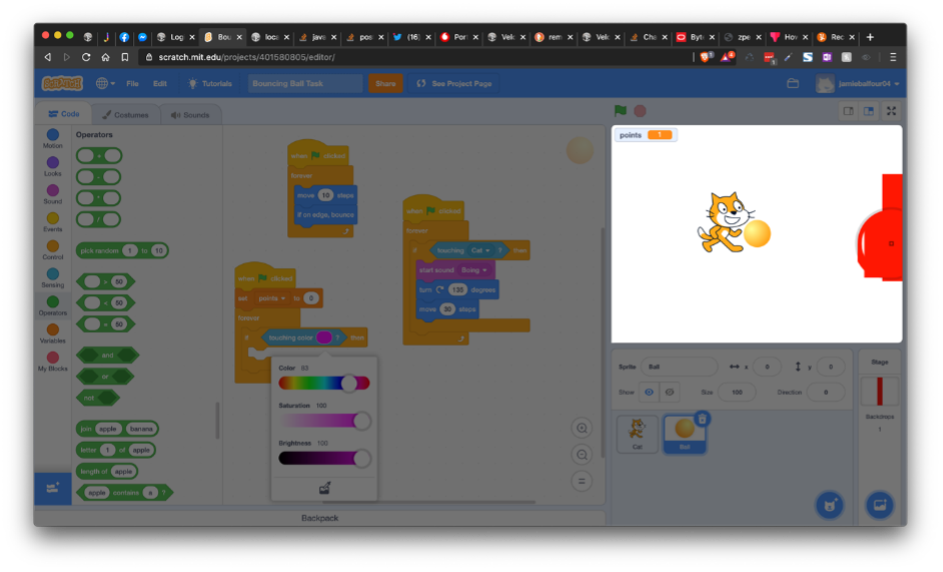Switch to the Costumes tab
The image size is (943, 572).
(x=125, y=114)
